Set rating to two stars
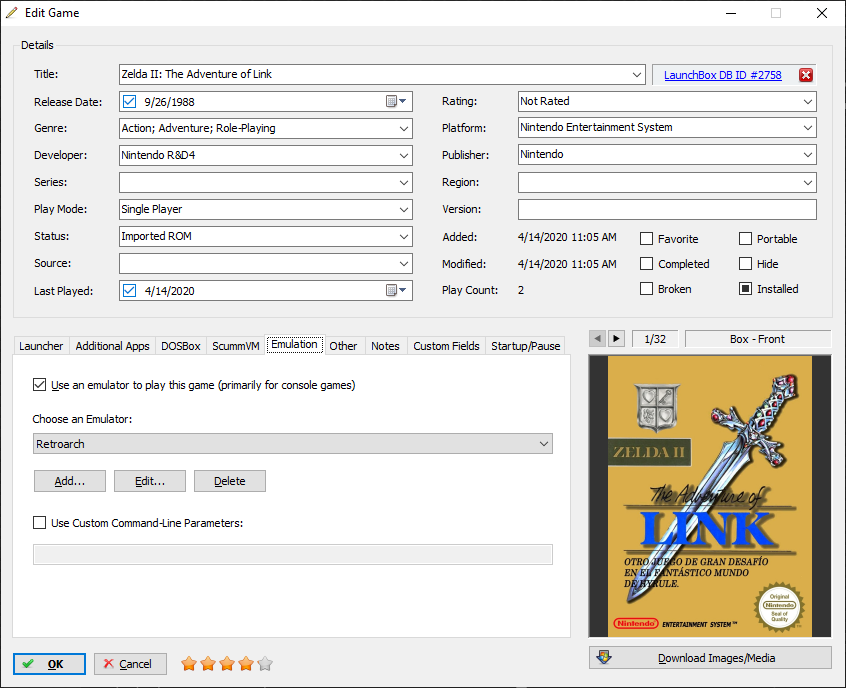 click(208, 664)
